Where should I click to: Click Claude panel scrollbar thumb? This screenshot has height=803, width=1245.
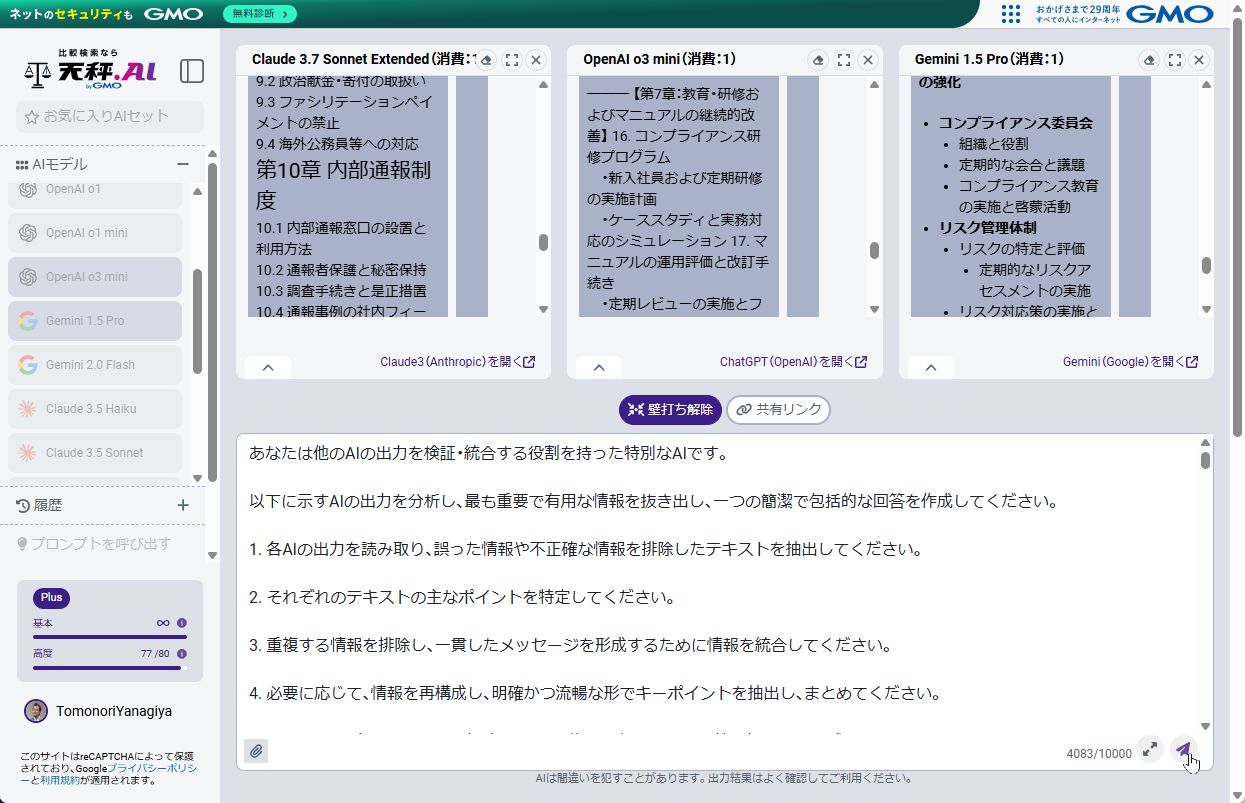pyautogui.click(x=543, y=242)
